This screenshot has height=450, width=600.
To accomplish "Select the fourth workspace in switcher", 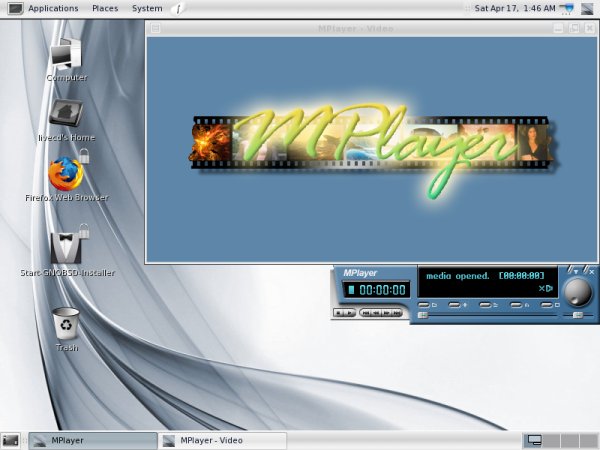I will (x=589, y=440).
